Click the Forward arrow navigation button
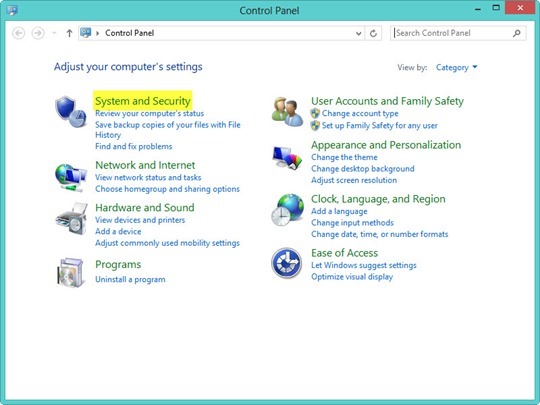 click(38, 33)
